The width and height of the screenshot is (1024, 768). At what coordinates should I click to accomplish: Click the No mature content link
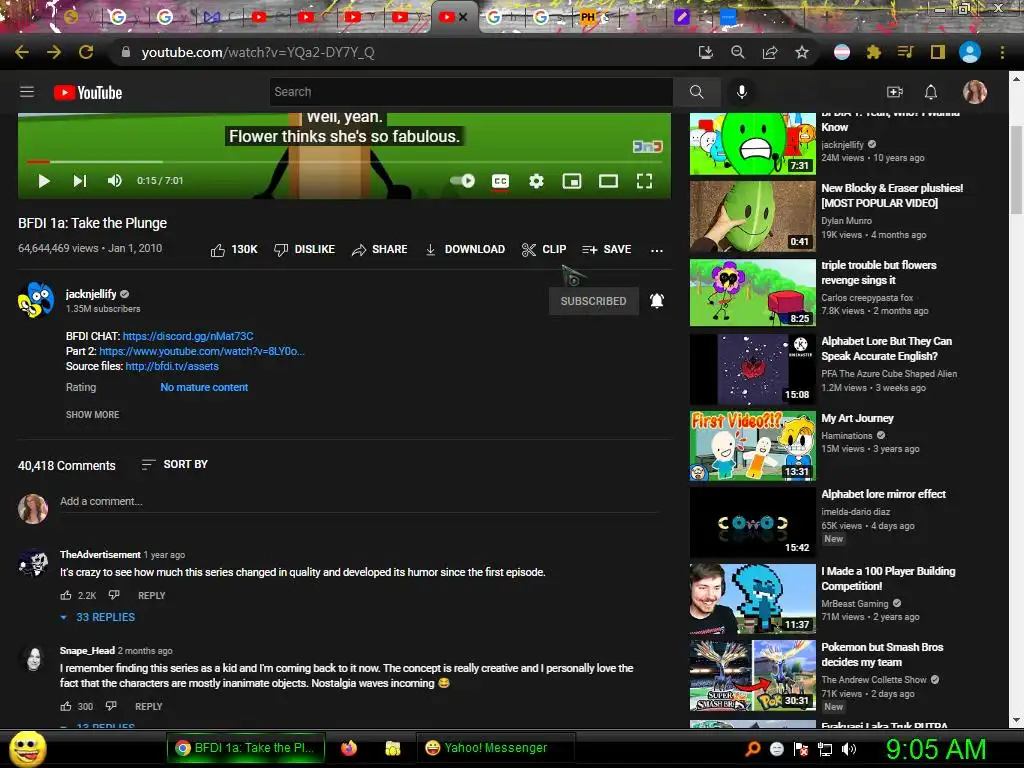pos(204,387)
